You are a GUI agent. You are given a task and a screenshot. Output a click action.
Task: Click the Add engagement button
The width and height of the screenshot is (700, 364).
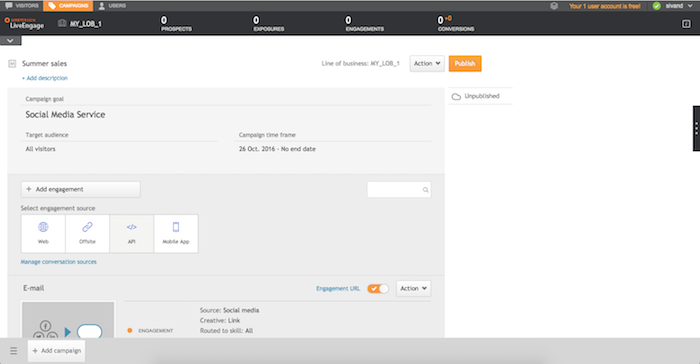80,189
